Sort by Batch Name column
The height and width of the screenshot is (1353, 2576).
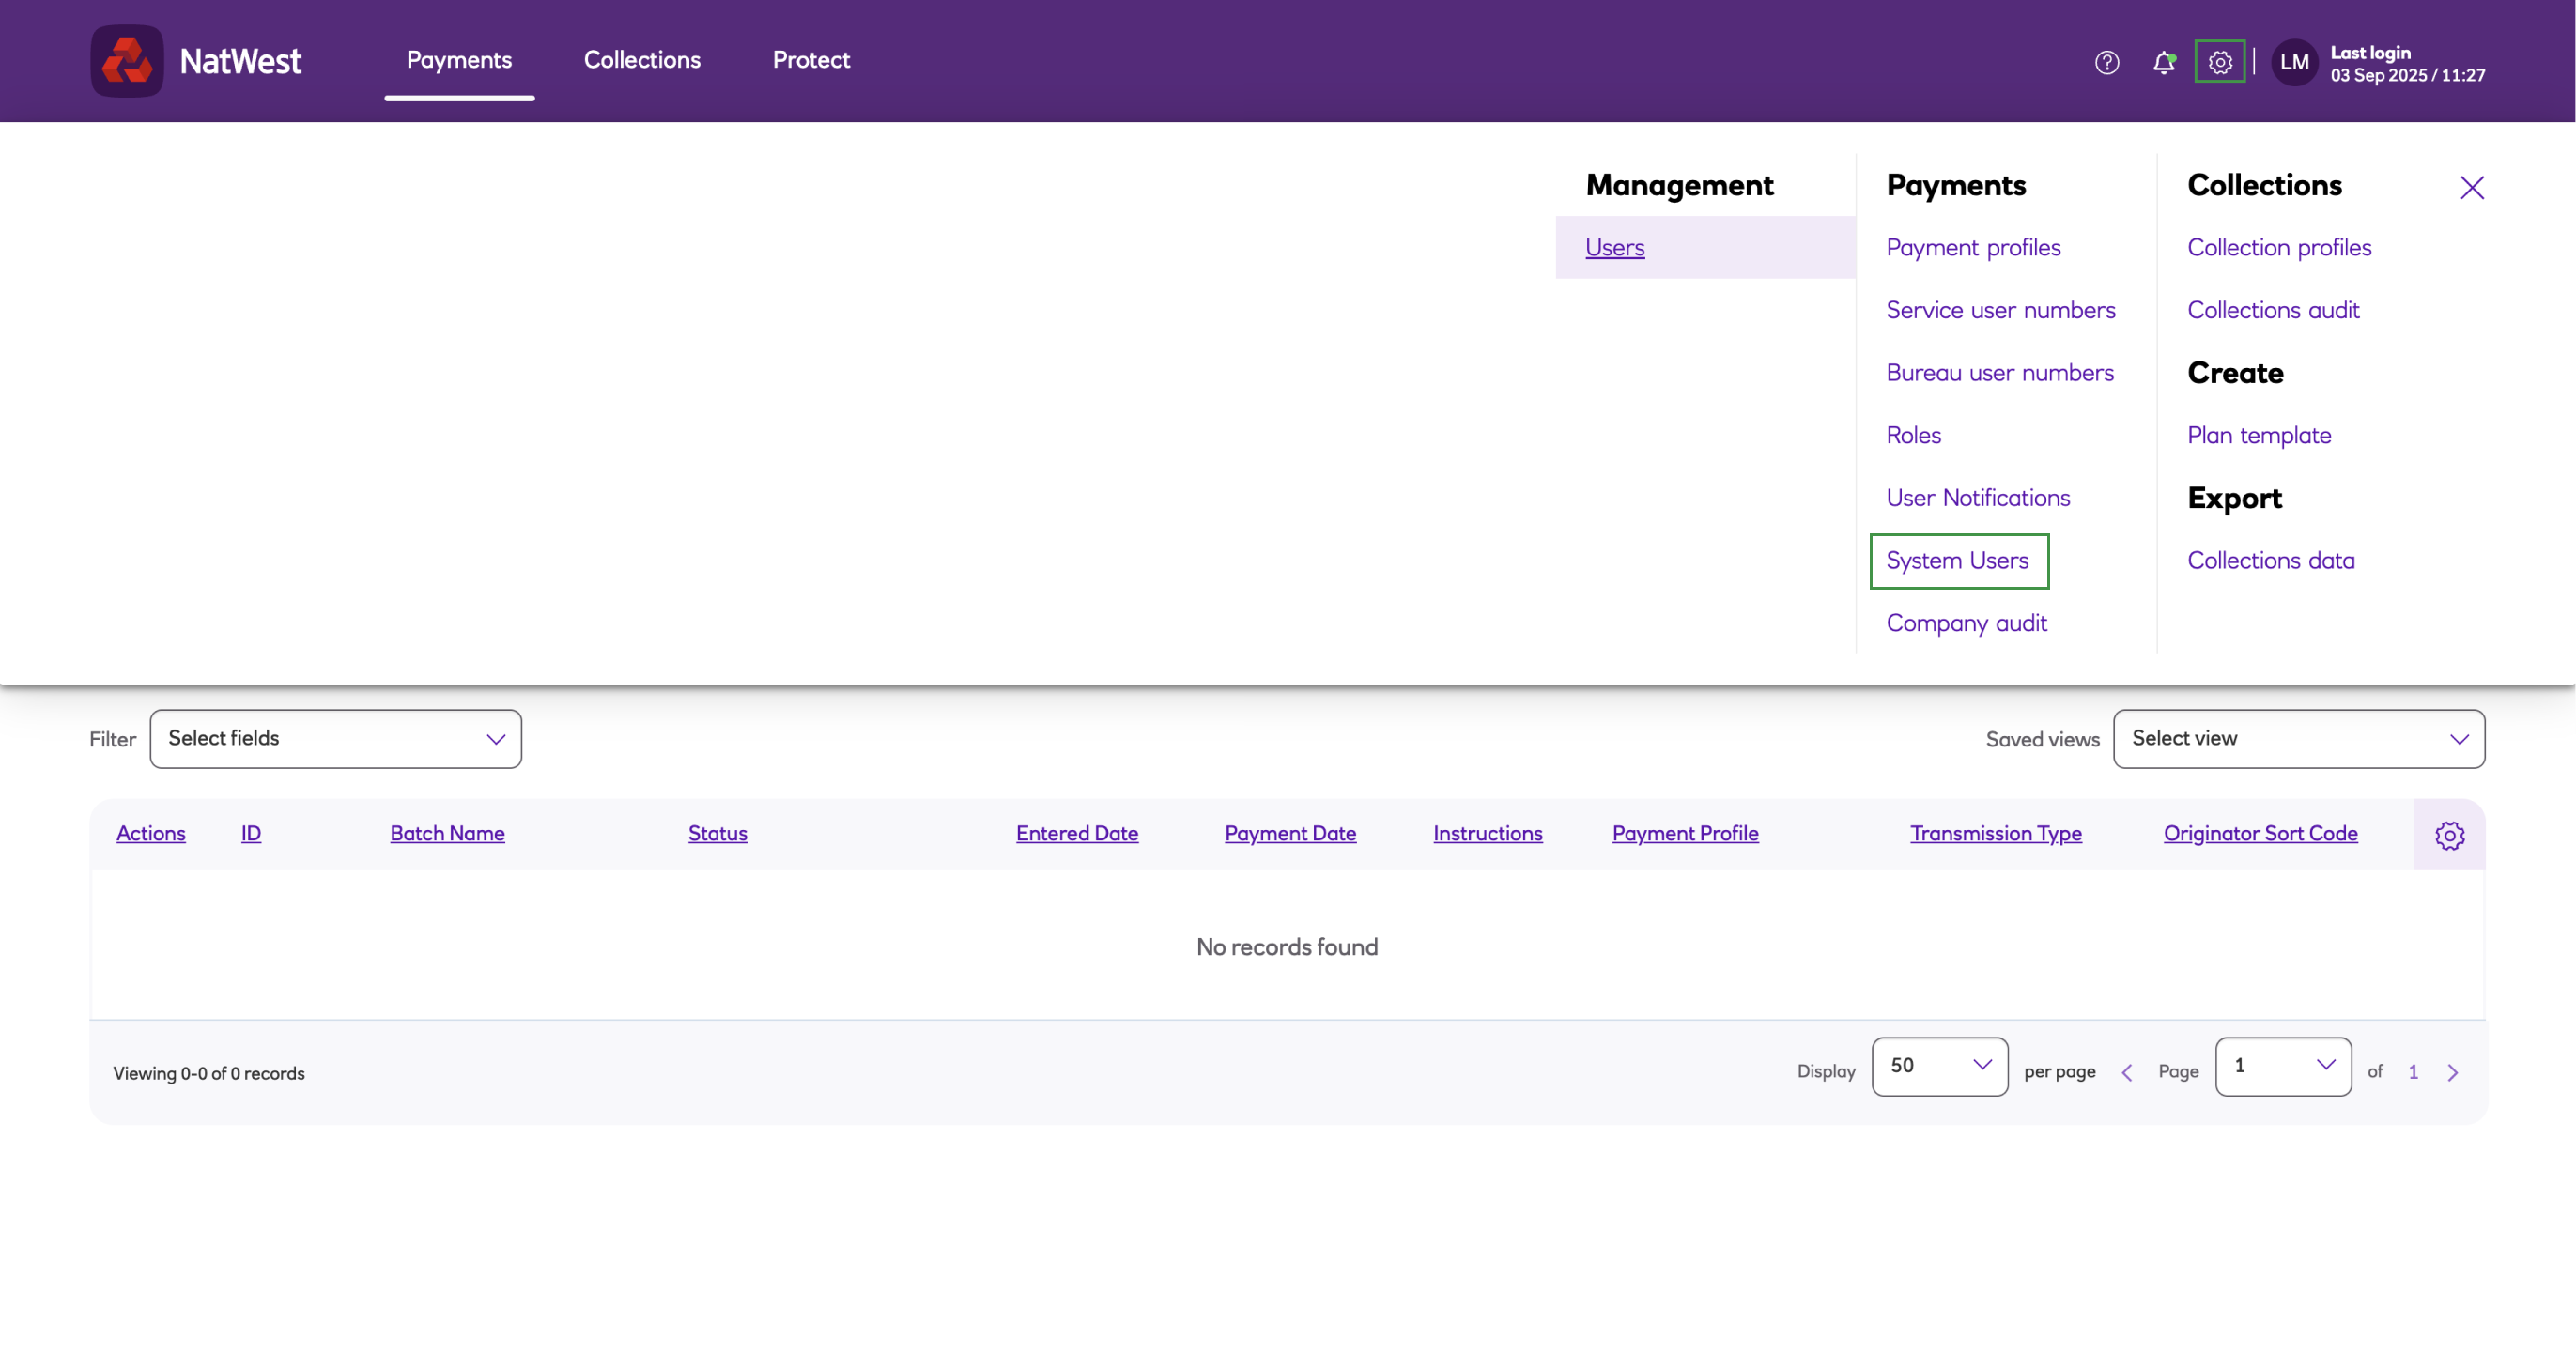(447, 833)
